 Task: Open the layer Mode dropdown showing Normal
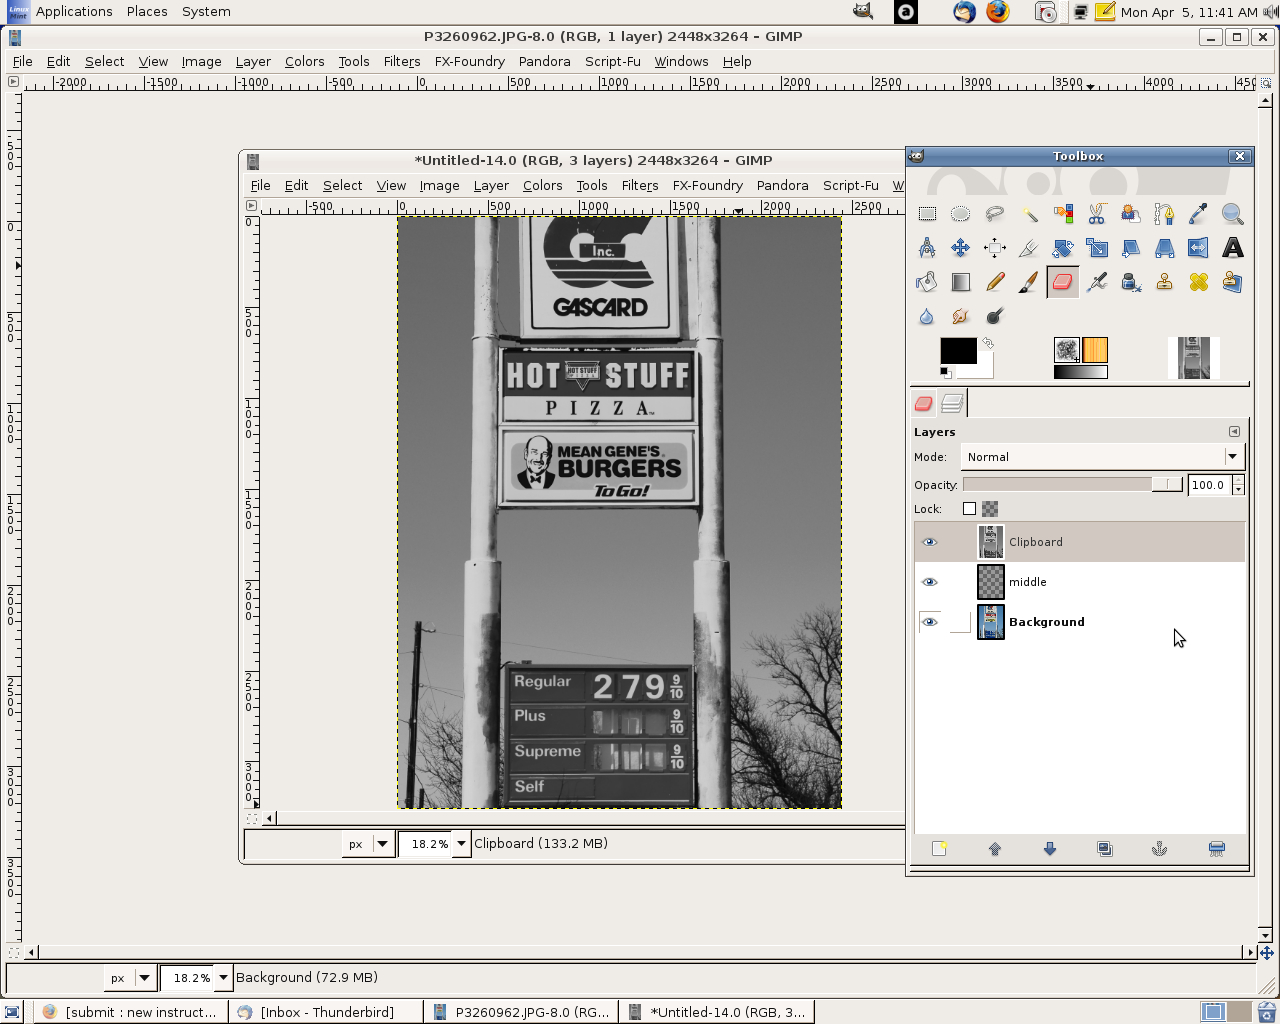pyautogui.click(x=1102, y=457)
